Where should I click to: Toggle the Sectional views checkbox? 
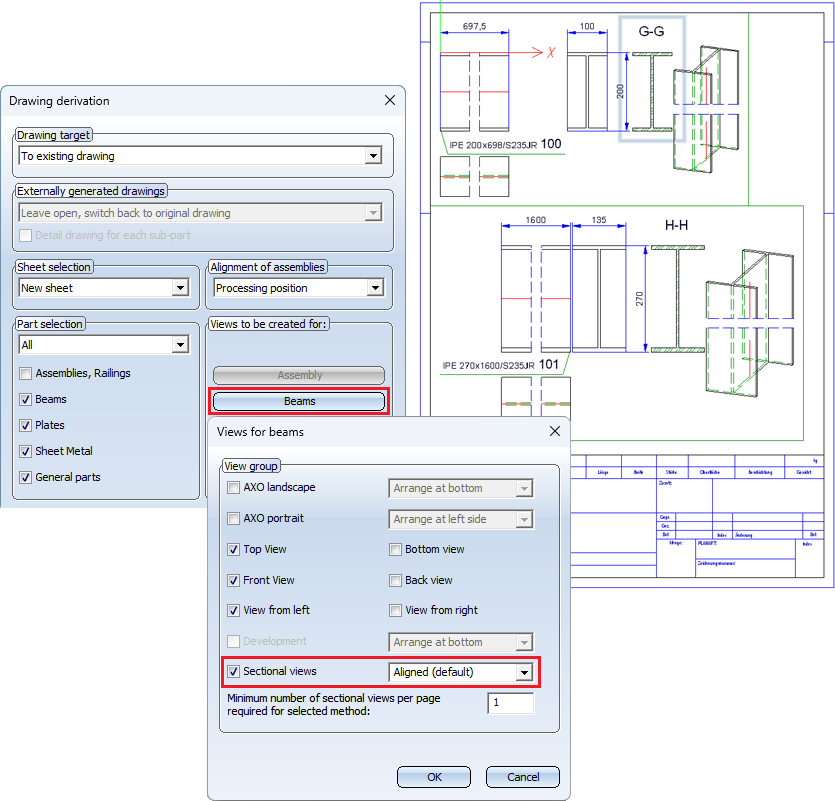pos(233,672)
